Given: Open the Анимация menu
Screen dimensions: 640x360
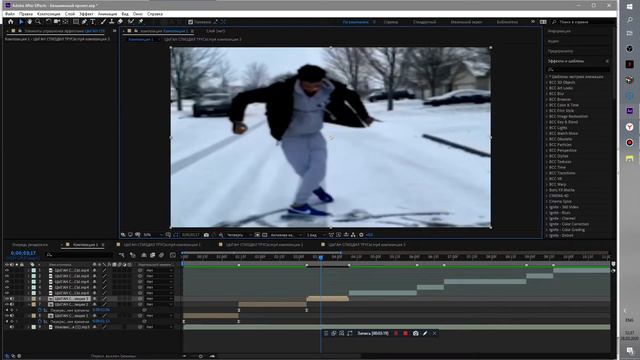Looking at the screenshot, I should pos(107,14).
